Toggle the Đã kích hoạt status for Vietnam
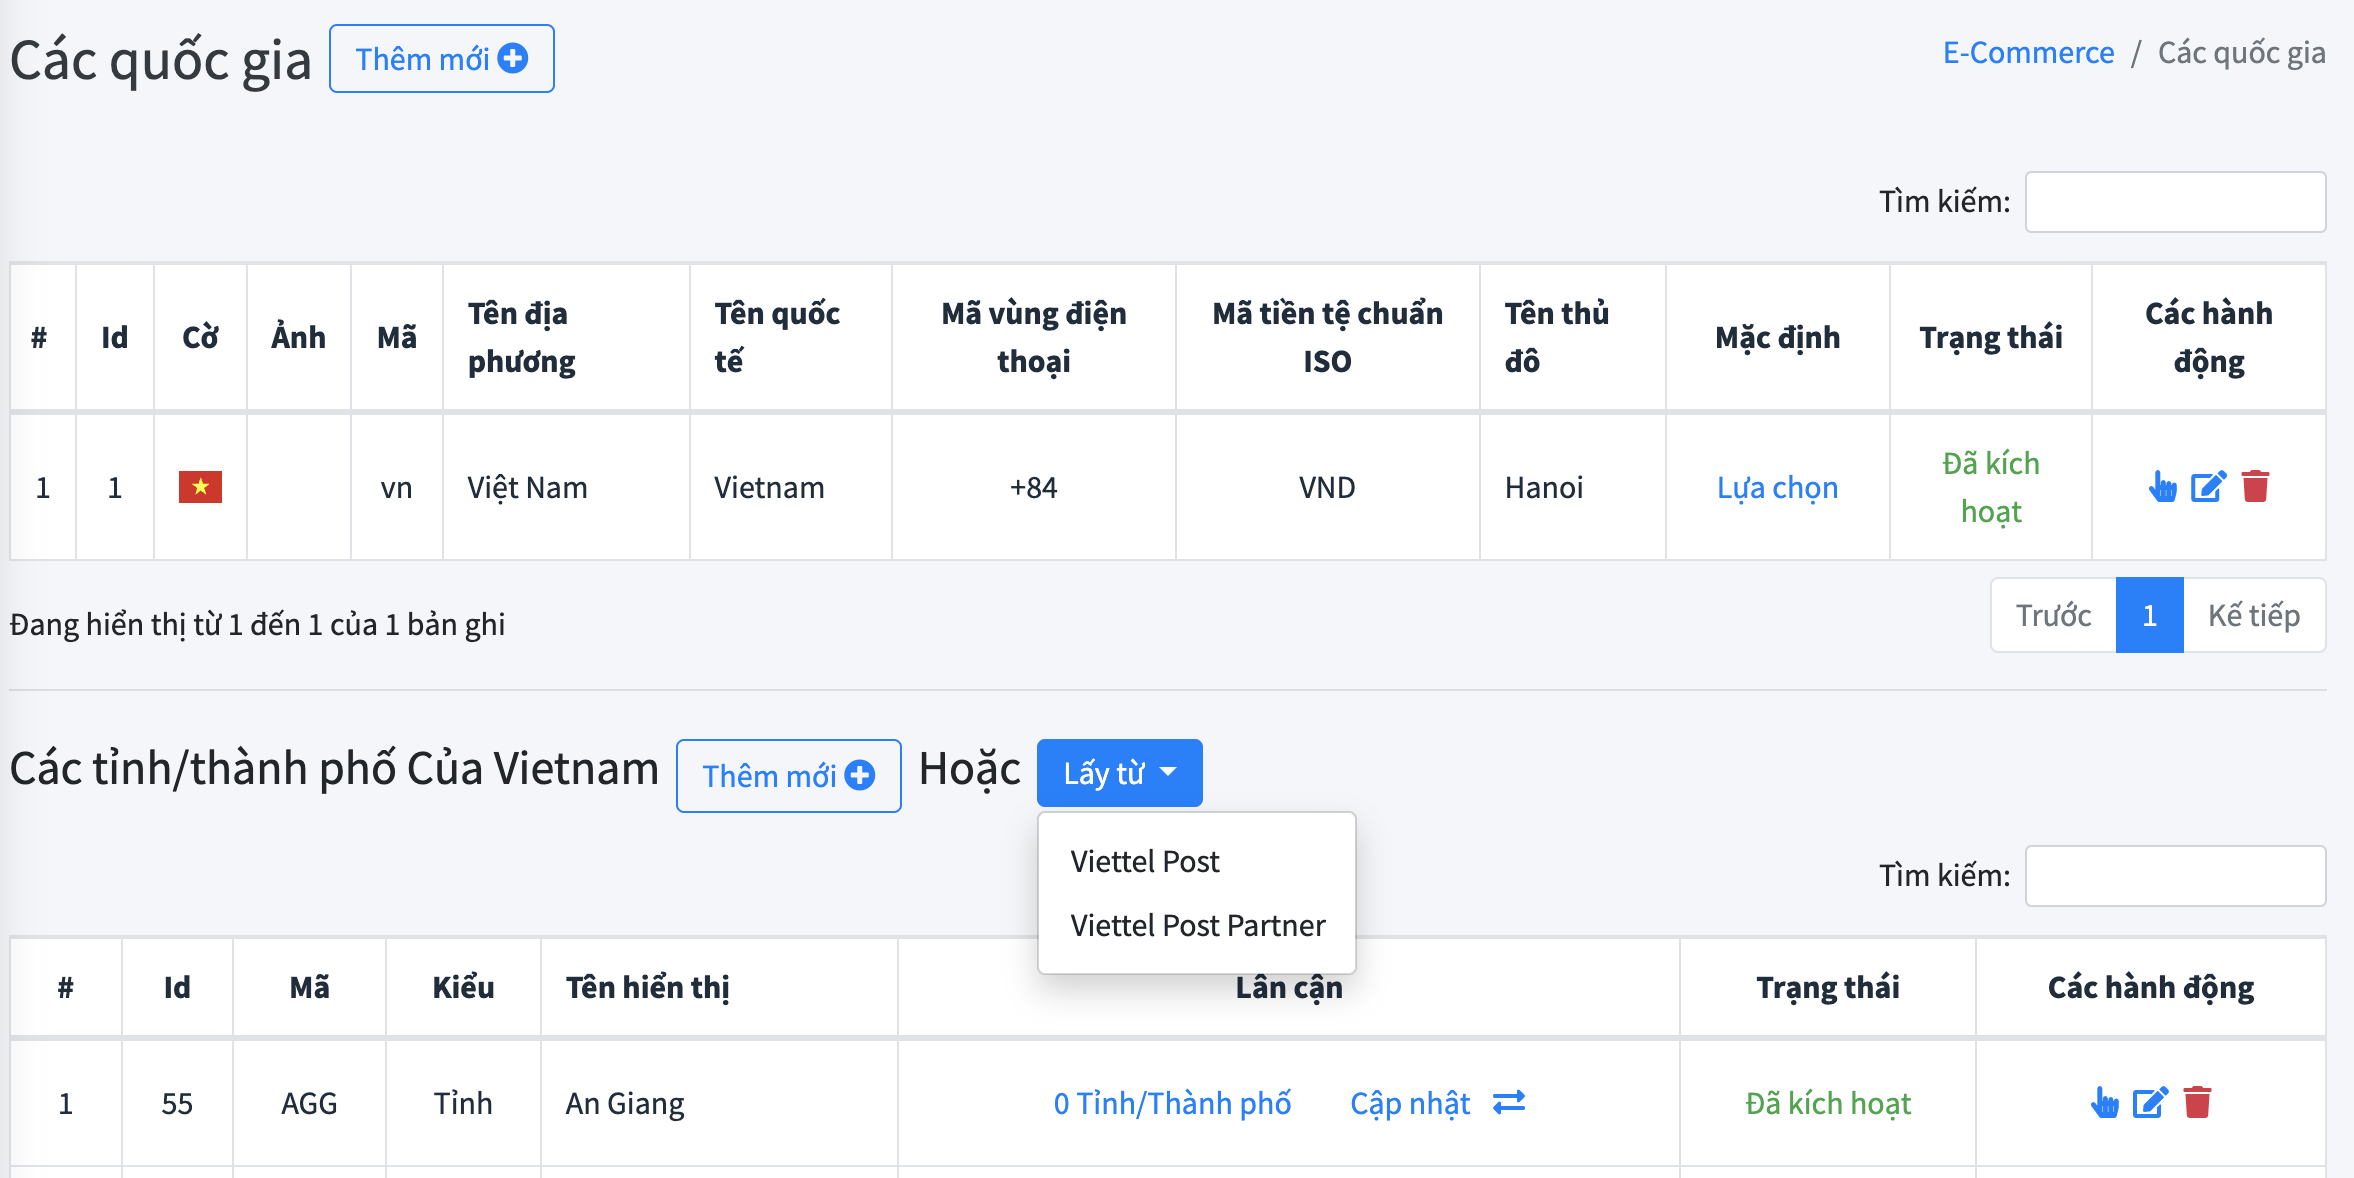2354x1178 pixels. (x=1990, y=487)
